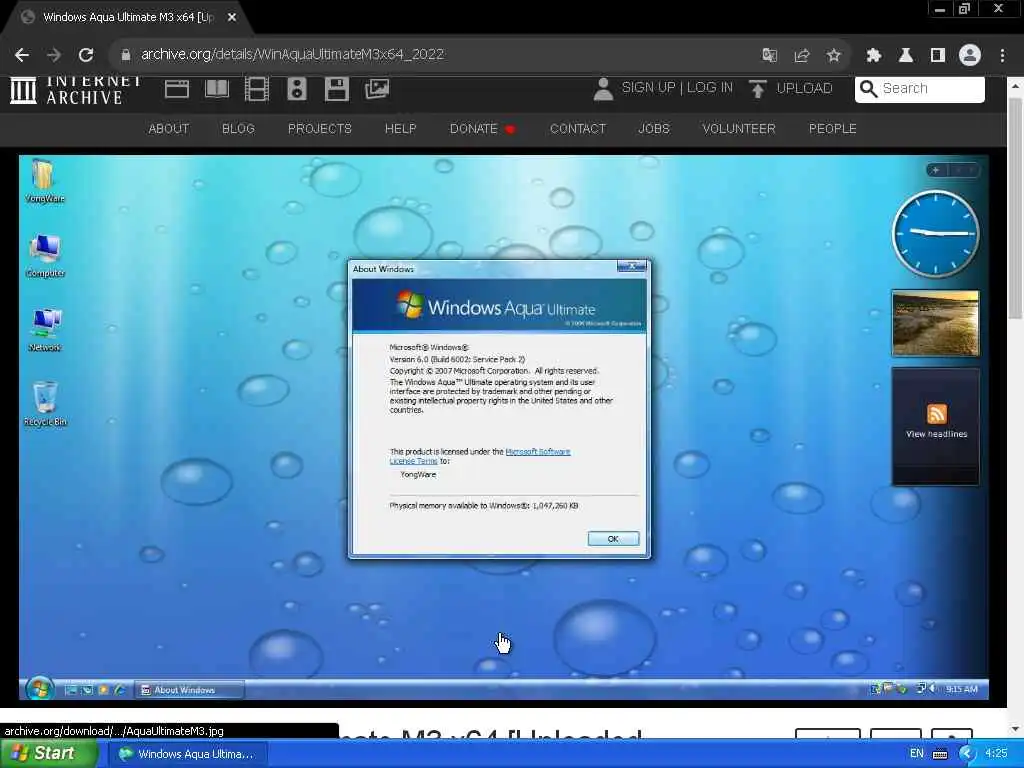Viewport: 1024px width, 768px height.
Task: Open the Web archive icon
Action: [x=176, y=89]
